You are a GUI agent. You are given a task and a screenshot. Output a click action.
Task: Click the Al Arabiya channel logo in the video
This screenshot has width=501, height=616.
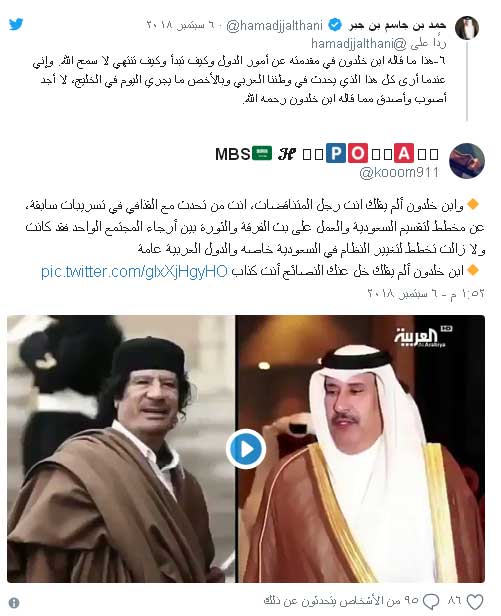coord(421,337)
